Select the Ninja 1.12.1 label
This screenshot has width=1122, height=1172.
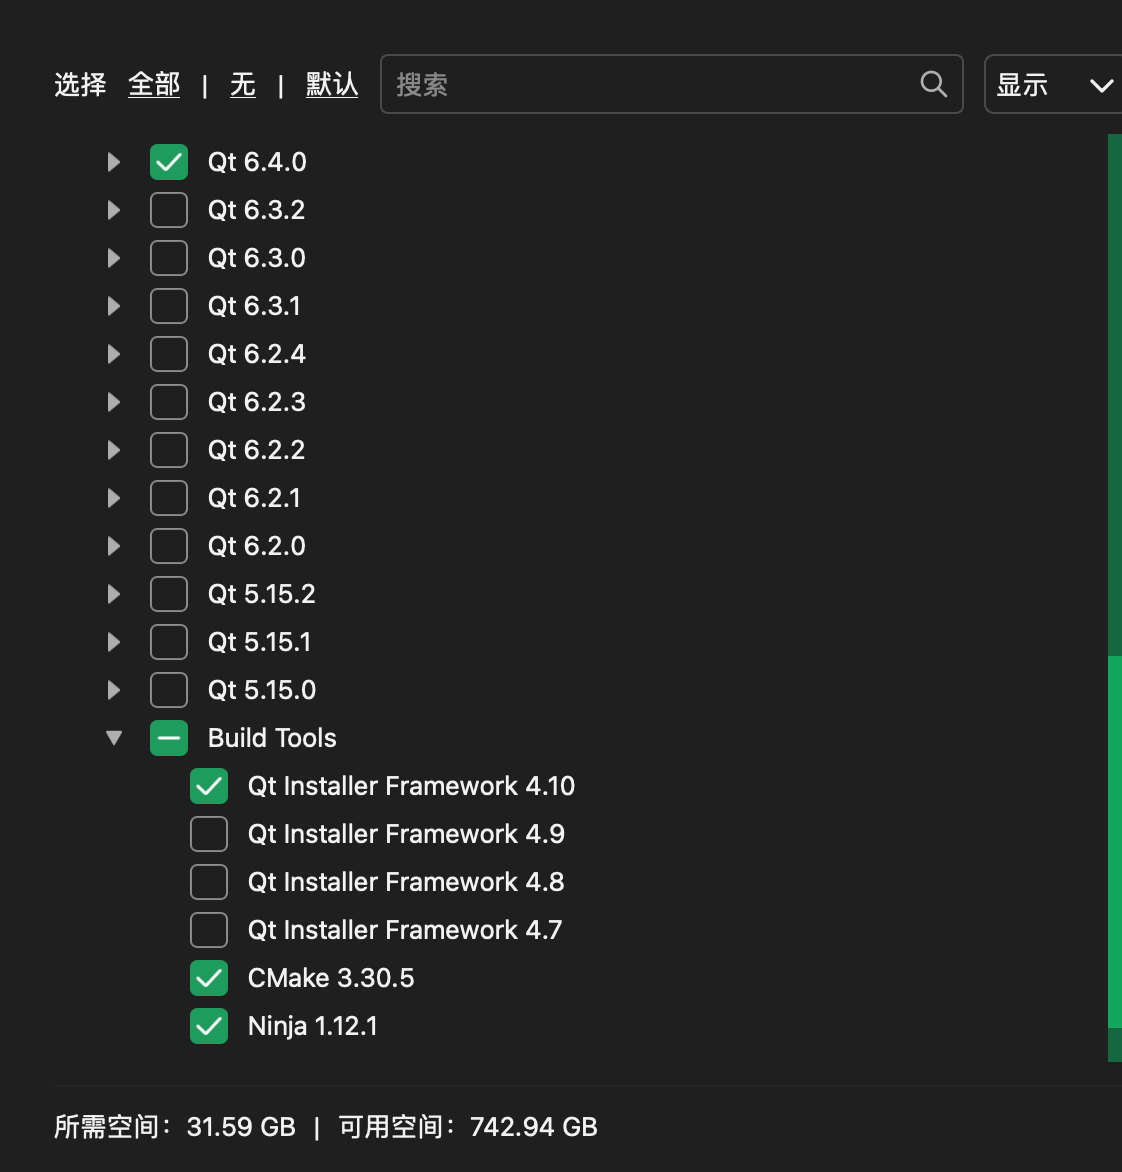point(312,1026)
